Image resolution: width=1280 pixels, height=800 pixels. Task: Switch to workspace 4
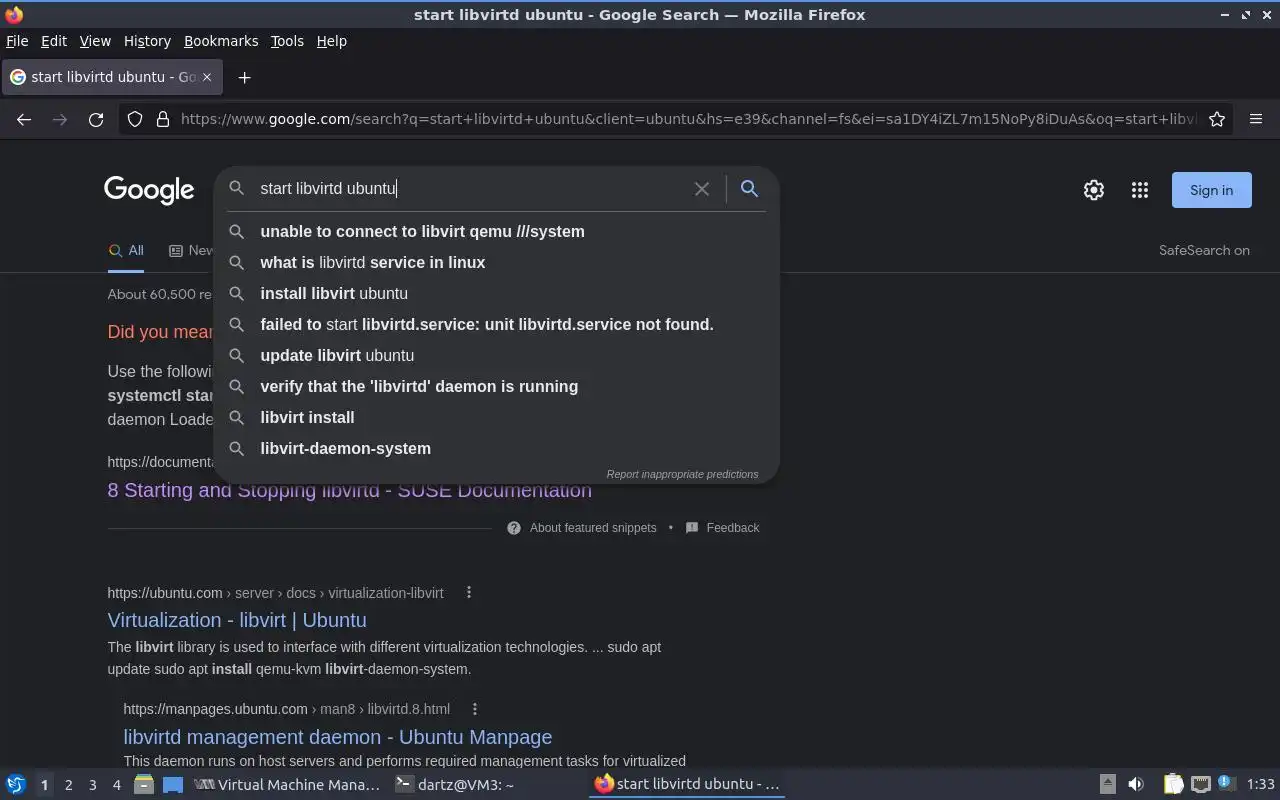(116, 785)
